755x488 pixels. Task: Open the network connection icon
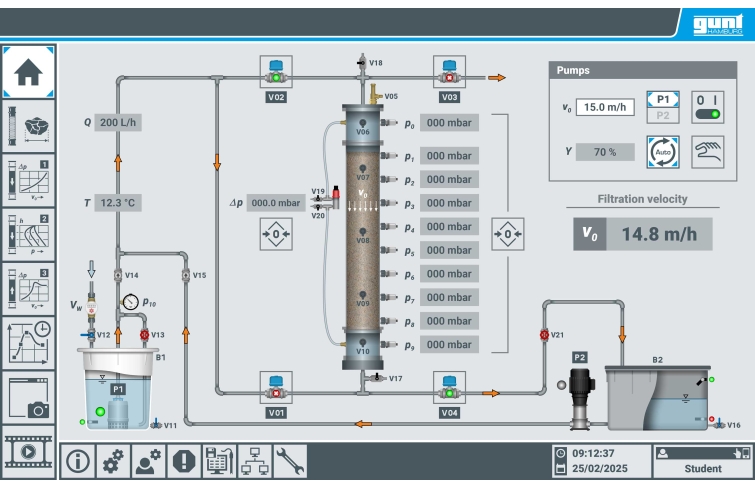(x=254, y=461)
